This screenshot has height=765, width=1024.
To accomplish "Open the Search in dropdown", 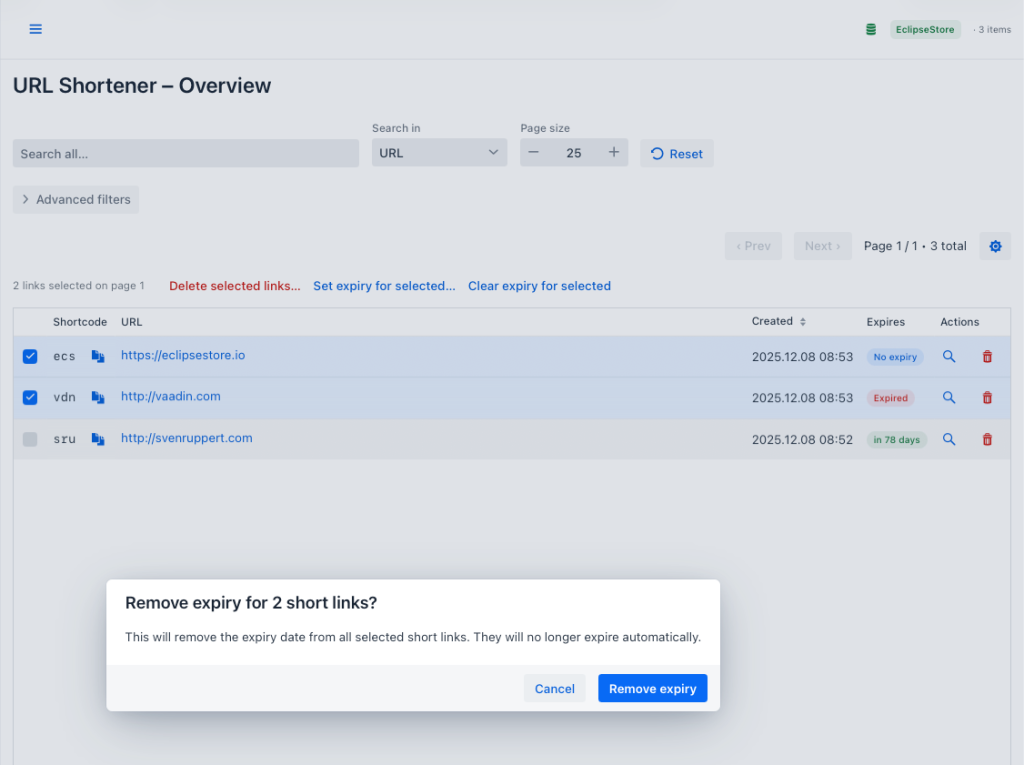I will 439,152.
